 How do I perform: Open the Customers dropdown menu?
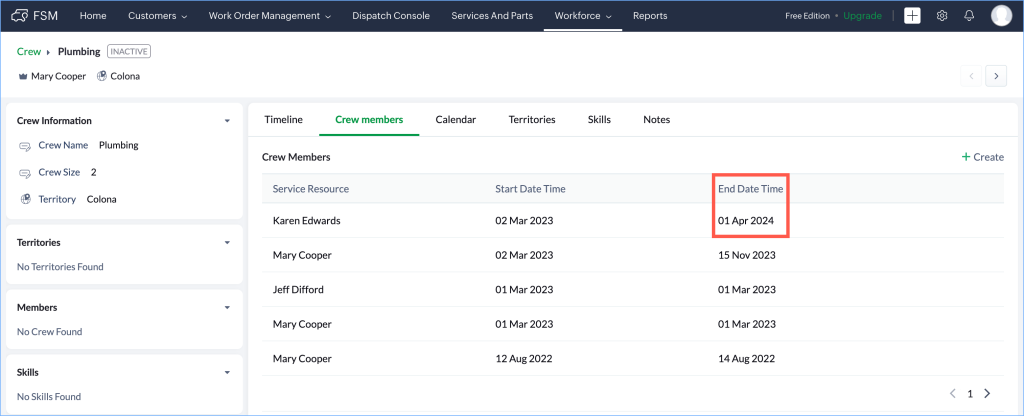(x=157, y=16)
